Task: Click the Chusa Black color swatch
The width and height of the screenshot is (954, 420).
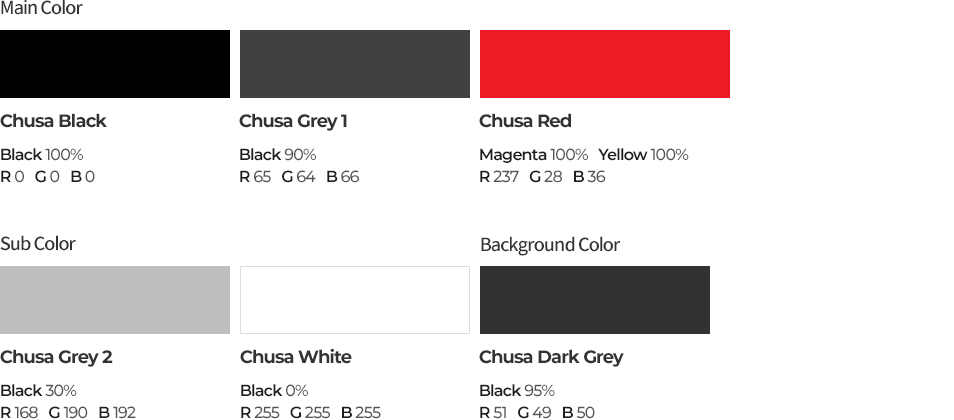Action: pos(115,64)
